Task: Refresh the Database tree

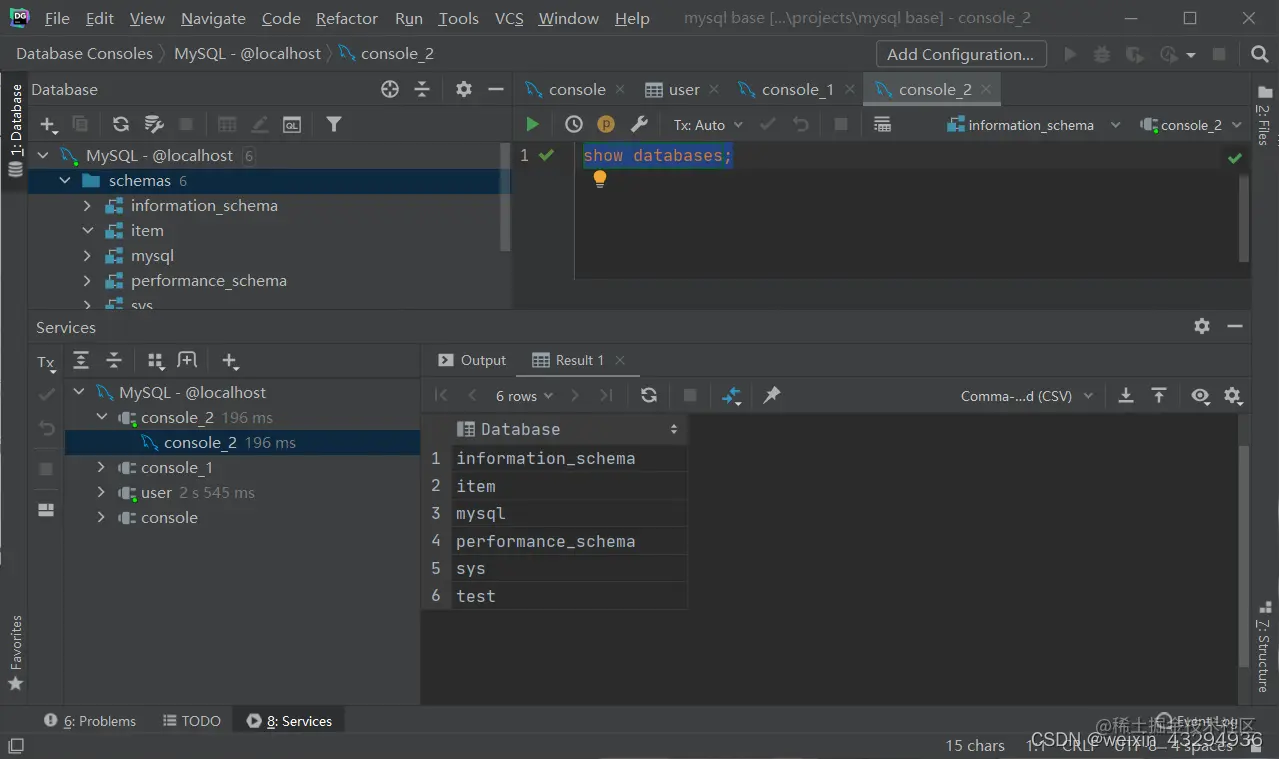Action: pos(121,124)
